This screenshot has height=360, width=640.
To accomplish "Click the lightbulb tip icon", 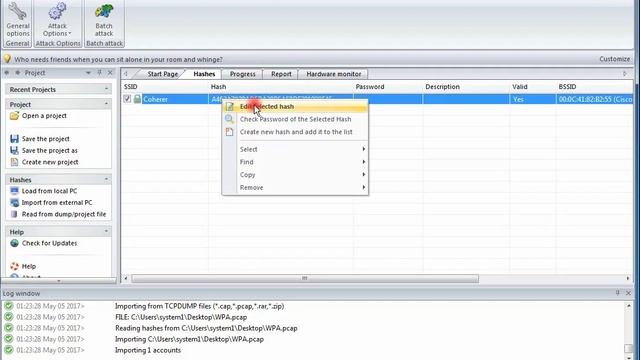I will (x=7, y=59).
